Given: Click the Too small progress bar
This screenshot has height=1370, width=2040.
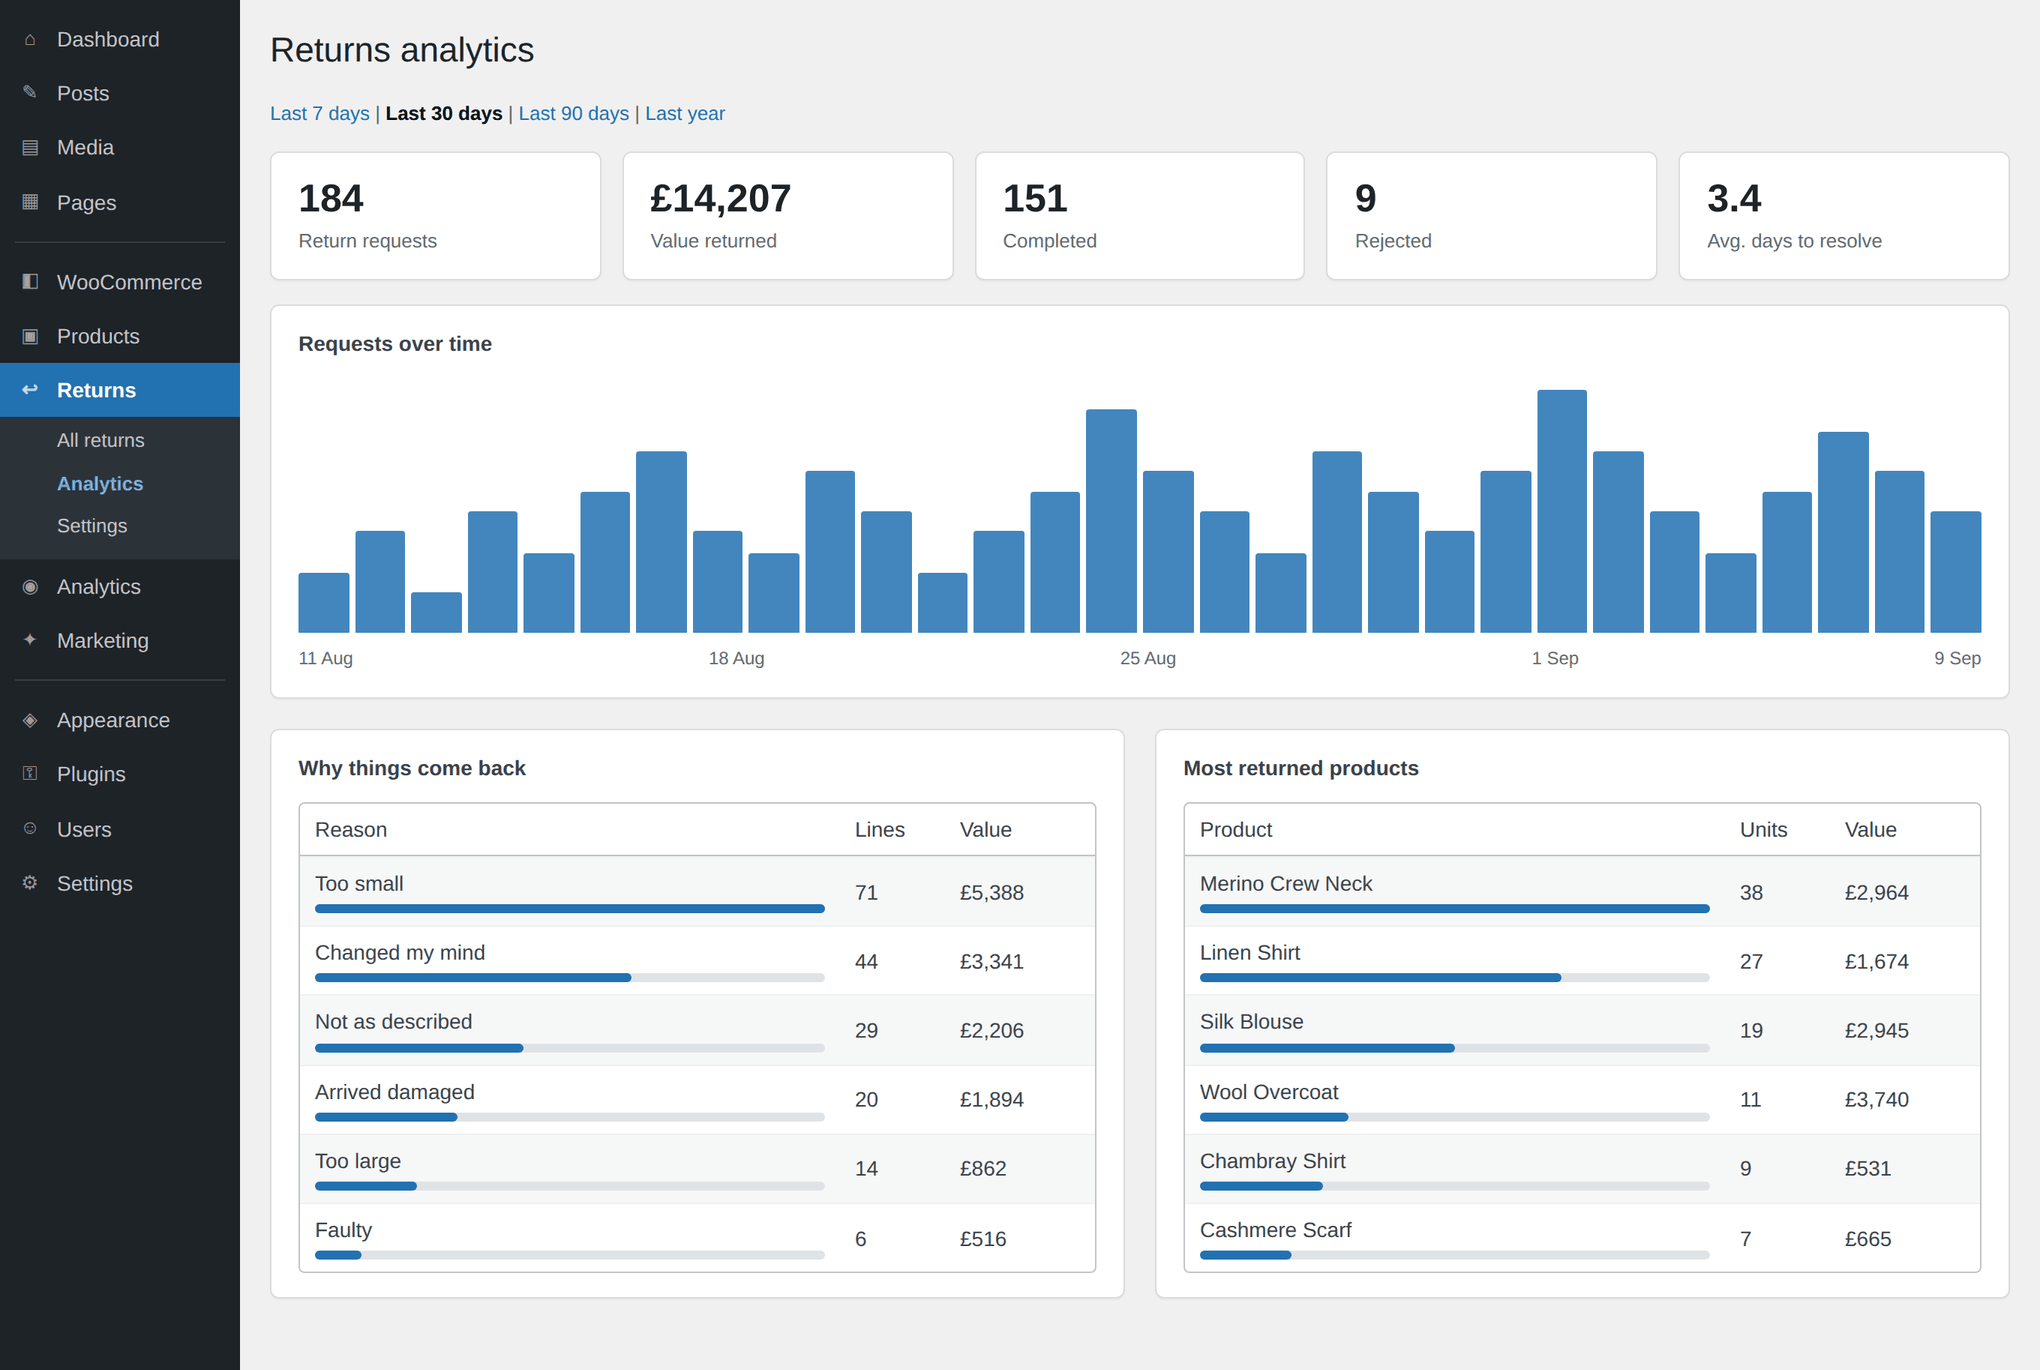Looking at the screenshot, I should coord(570,909).
